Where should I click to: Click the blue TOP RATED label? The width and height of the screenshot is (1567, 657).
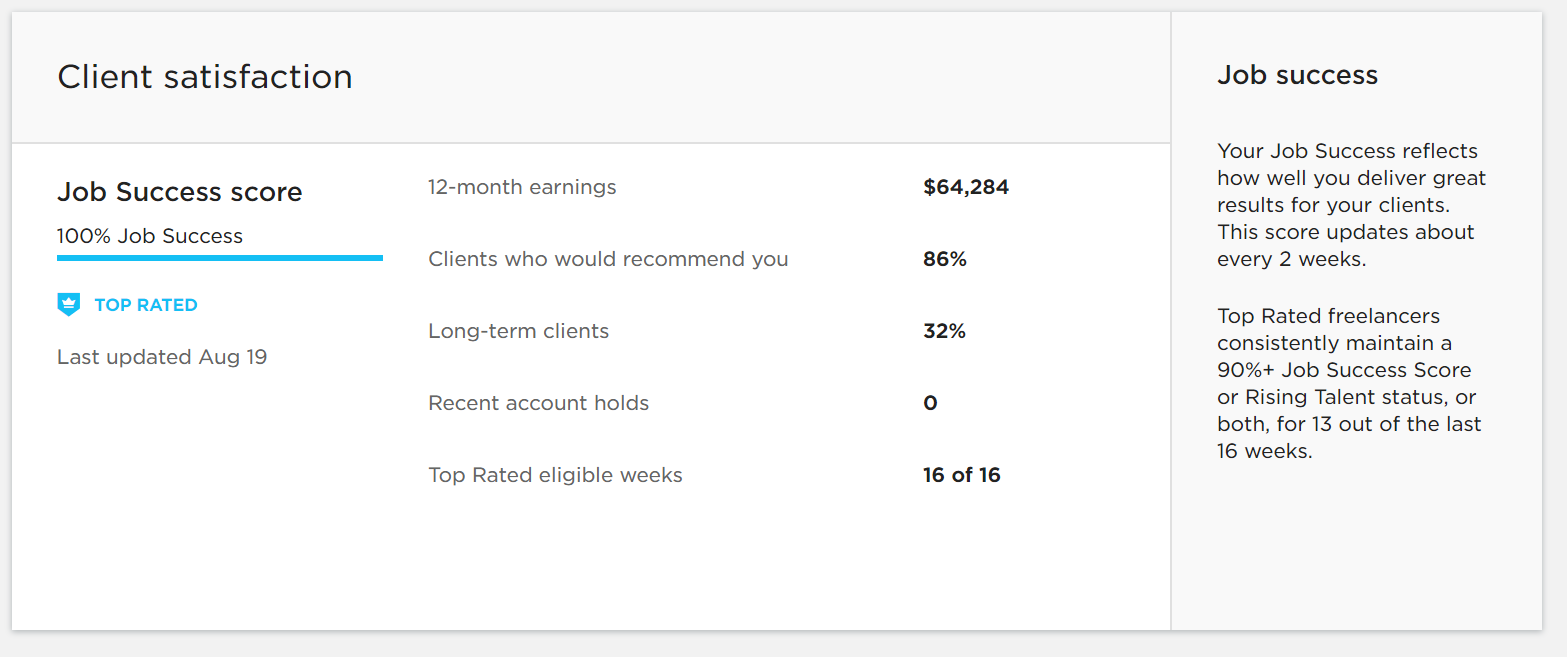click(x=146, y=305)
